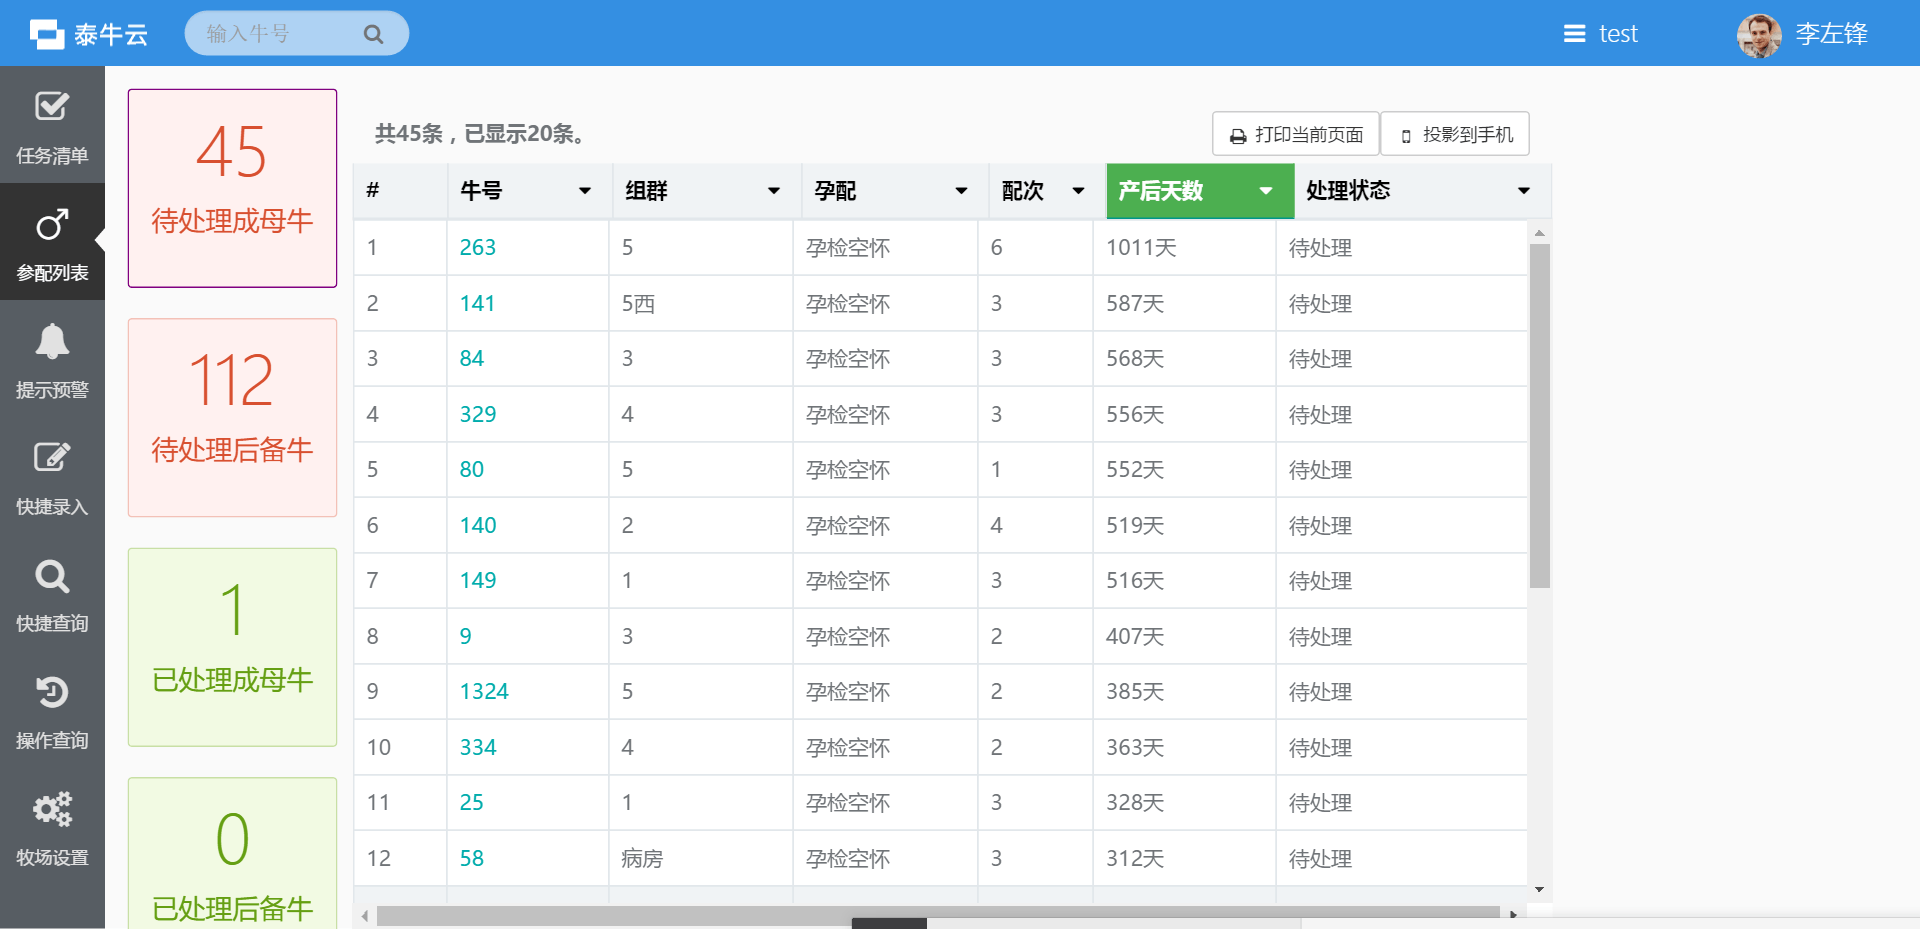
Task: Focus the 输入牛号 search field
Action: 280,34
